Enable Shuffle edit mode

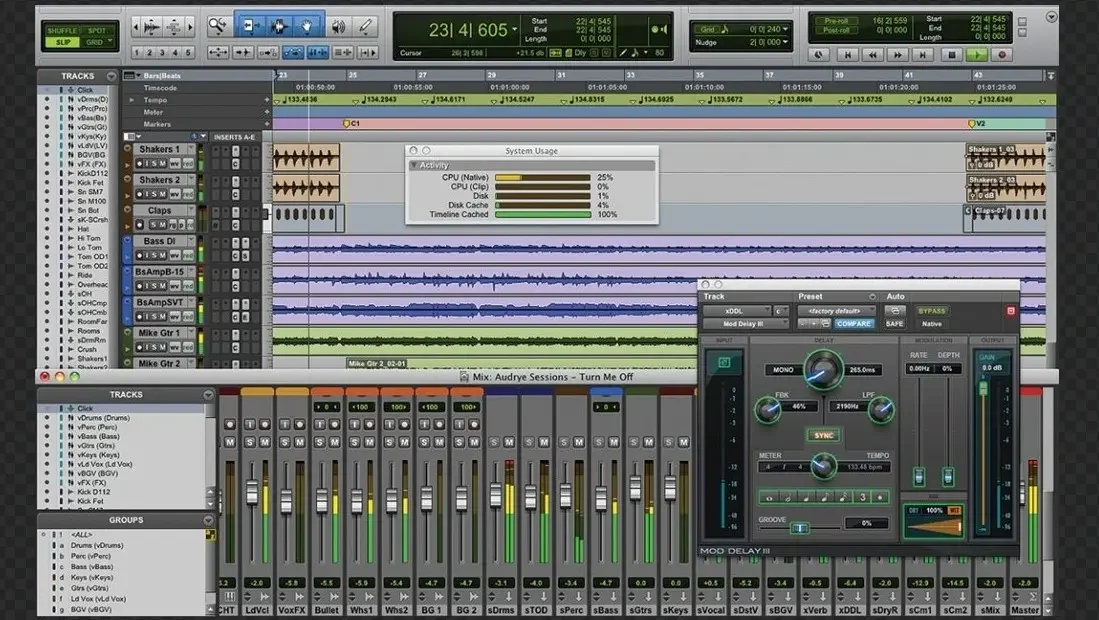pos(62,31)
